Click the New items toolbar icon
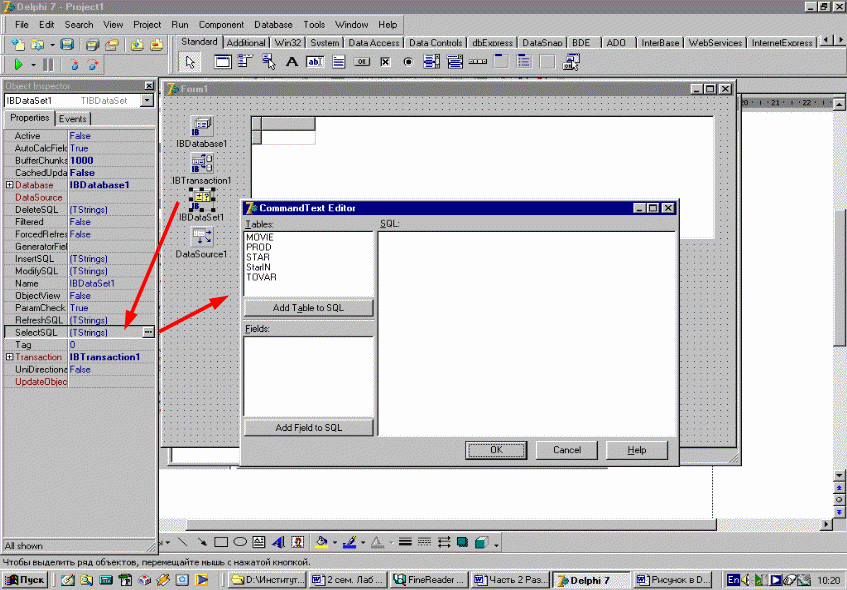The height and width of the screenshot is (590, 847). pyautogui.click(x=18, y=44)
